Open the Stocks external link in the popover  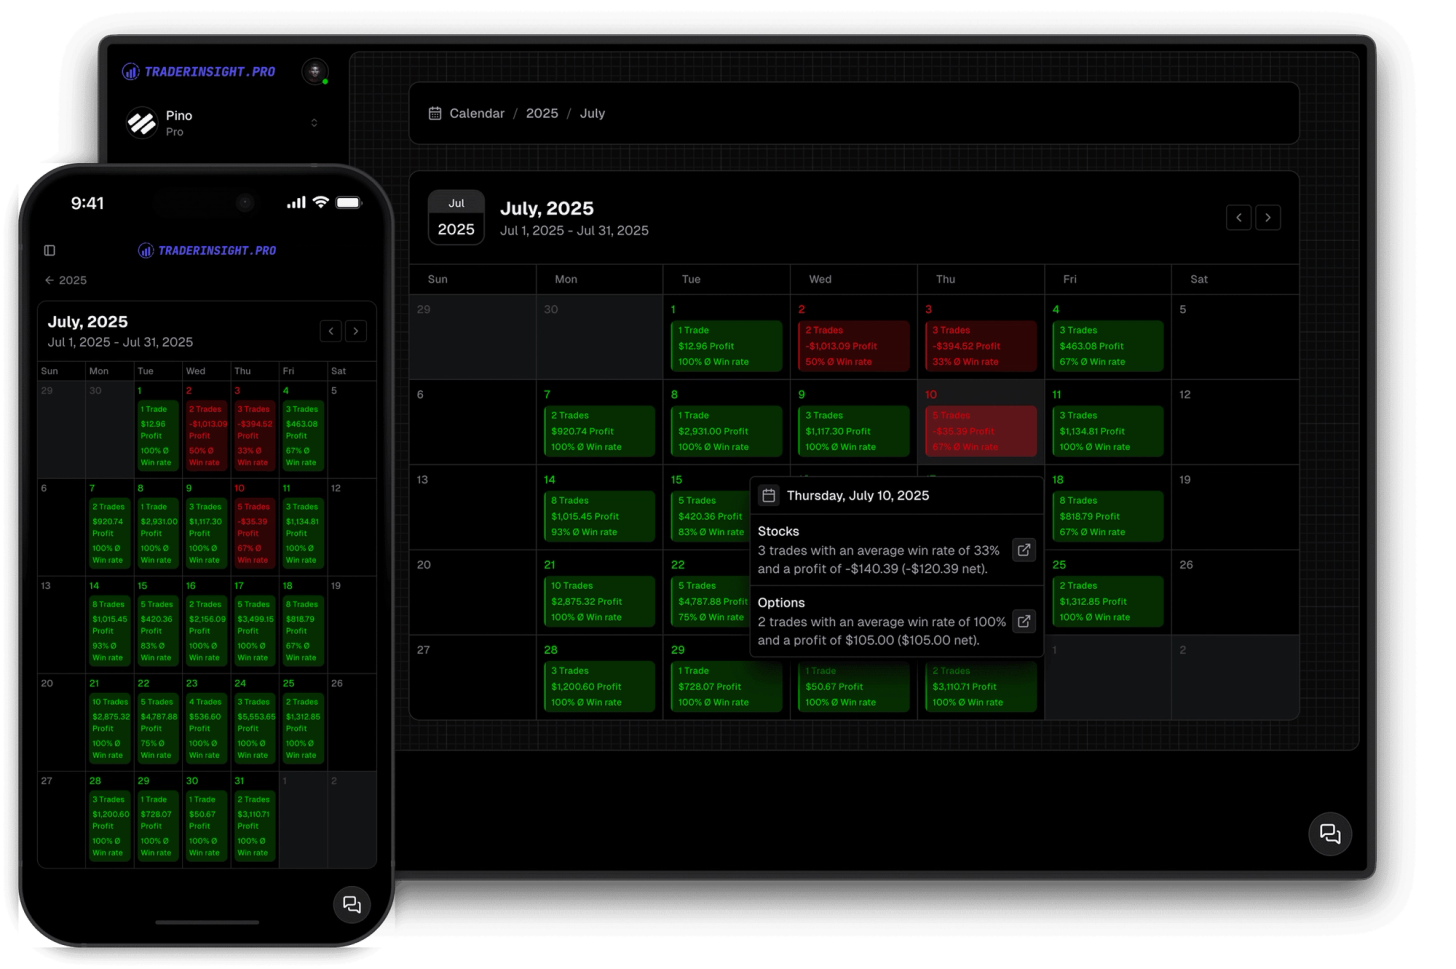click(1023, 549)
